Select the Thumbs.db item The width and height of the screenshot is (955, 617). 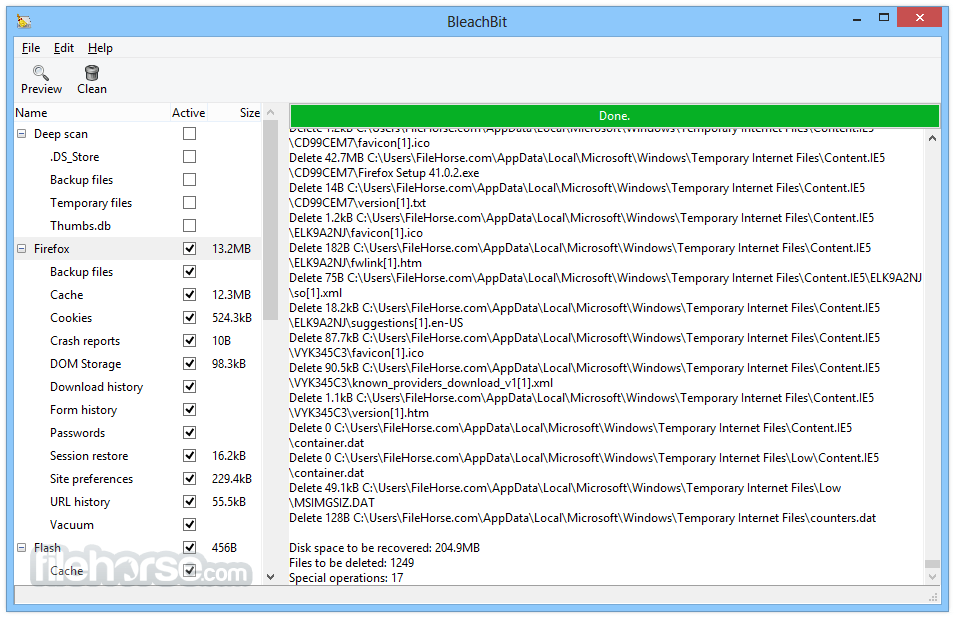click(80, 226)
